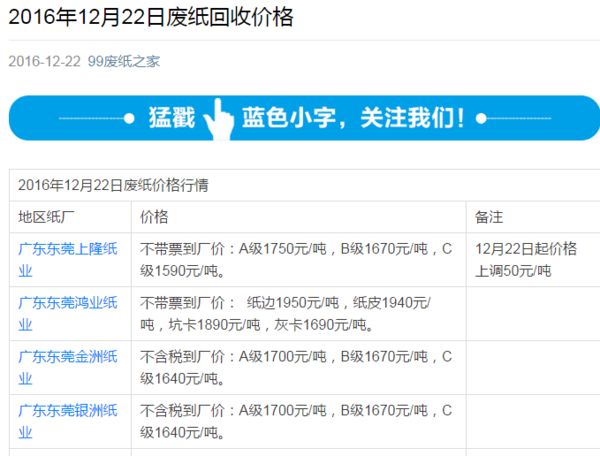Image resolution: width=600 pixels, height=456 pixels.
Task: Click the 银洲纸业 price cell with C级1640元/吨
Action: [298, 422]
